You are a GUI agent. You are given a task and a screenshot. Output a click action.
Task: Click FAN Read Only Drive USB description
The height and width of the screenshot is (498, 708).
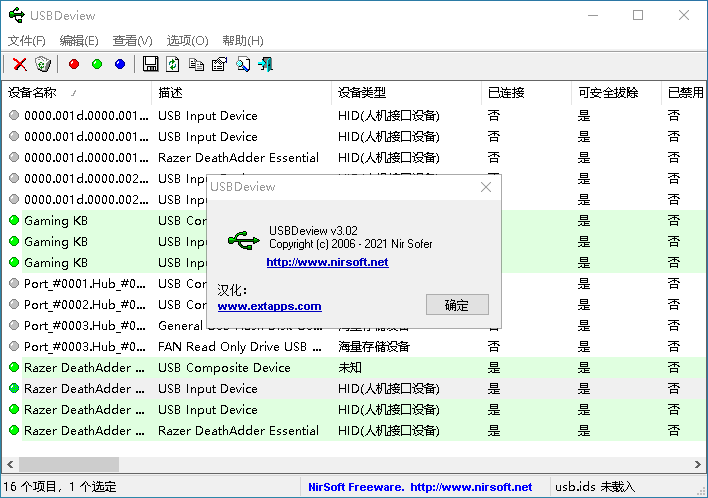pos(240,347)
